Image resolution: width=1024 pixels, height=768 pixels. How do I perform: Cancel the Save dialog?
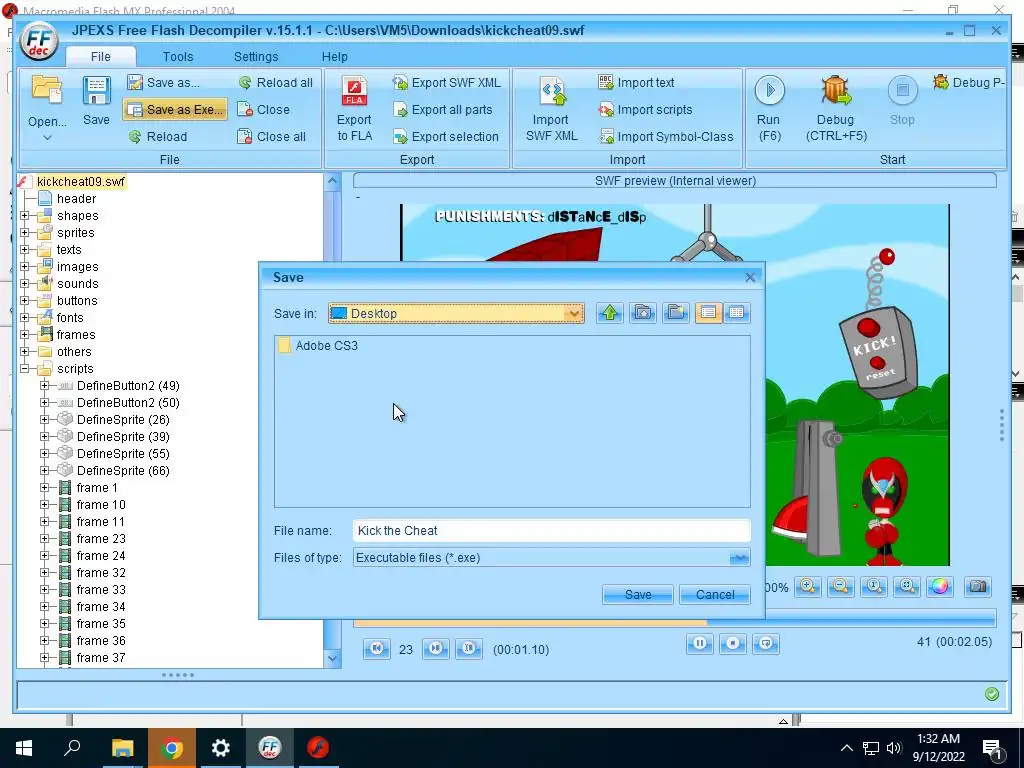point(714,594)
